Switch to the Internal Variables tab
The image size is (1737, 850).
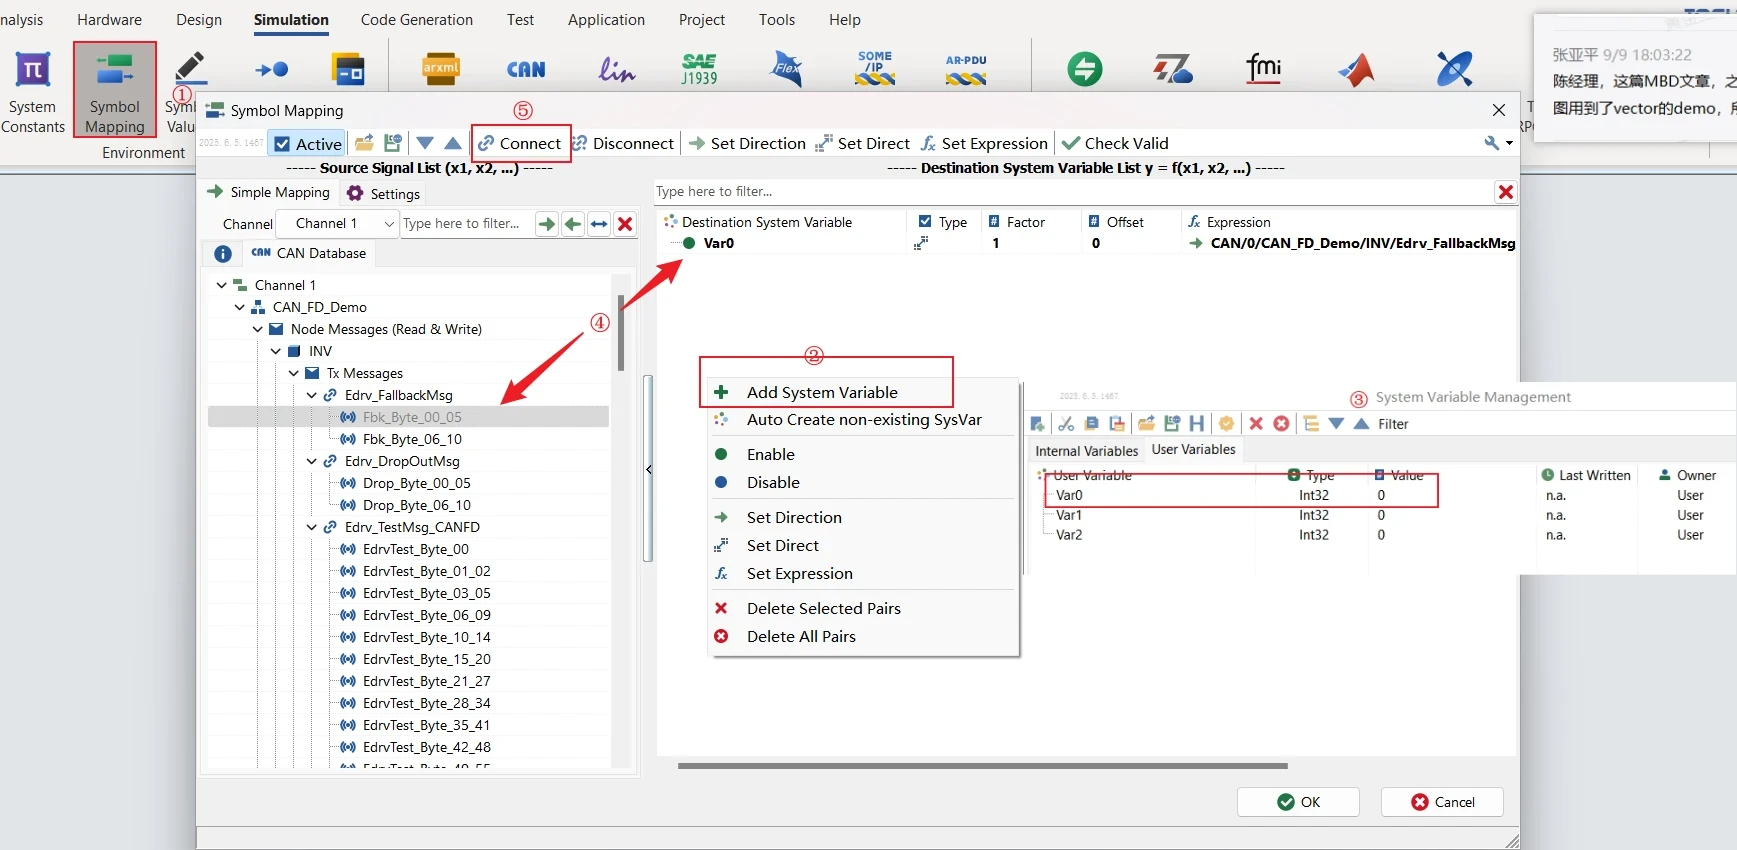coord(1086,451)
